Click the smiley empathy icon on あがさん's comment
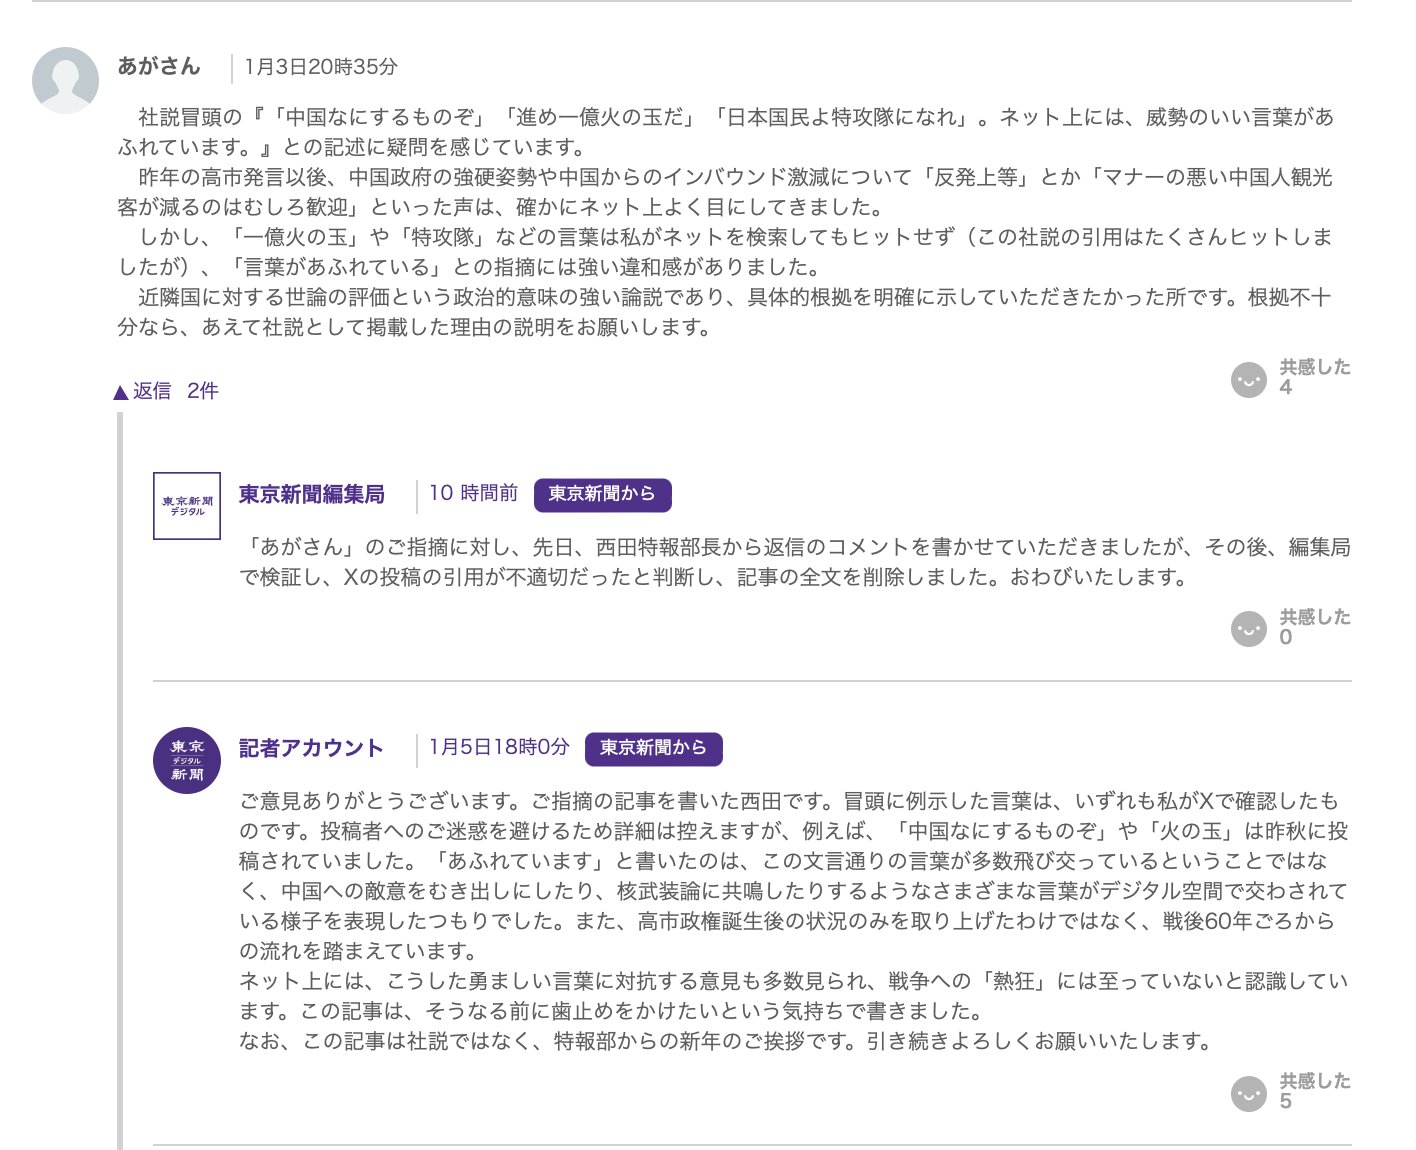Viewport: 1416px width, 1150px height. pos(1248,380)
